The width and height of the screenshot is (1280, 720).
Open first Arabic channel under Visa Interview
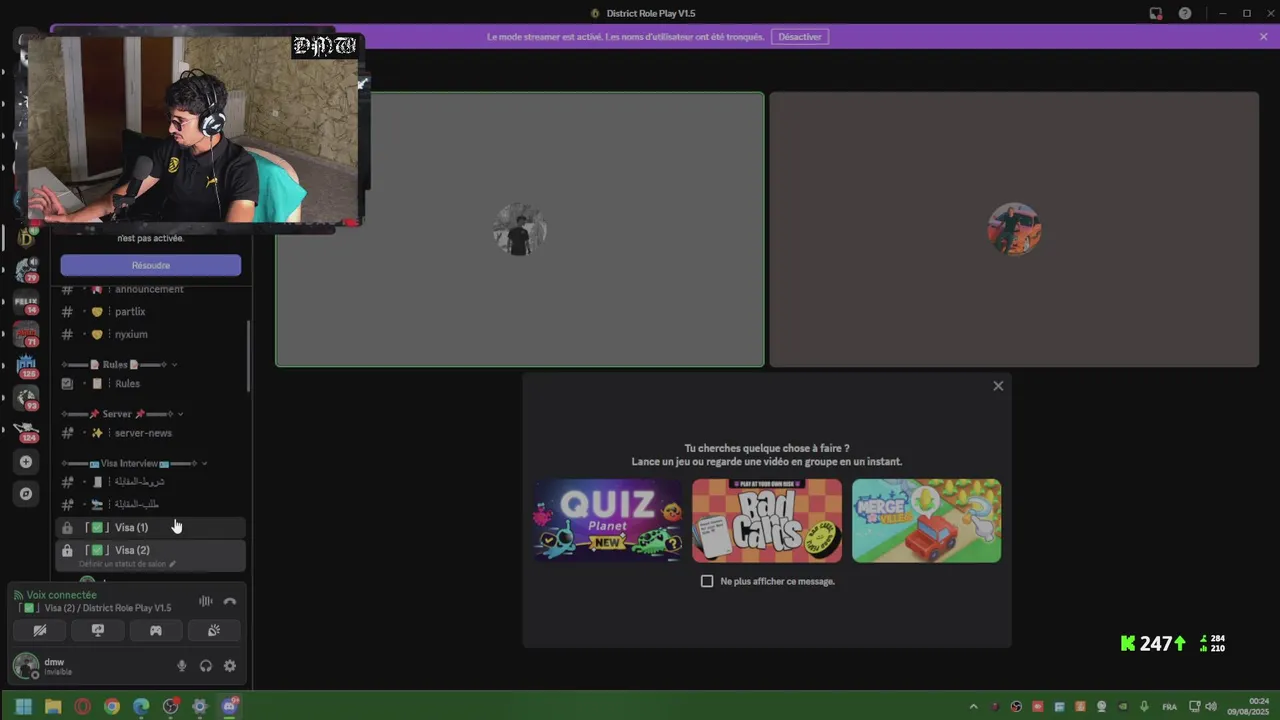pos(150,482)
